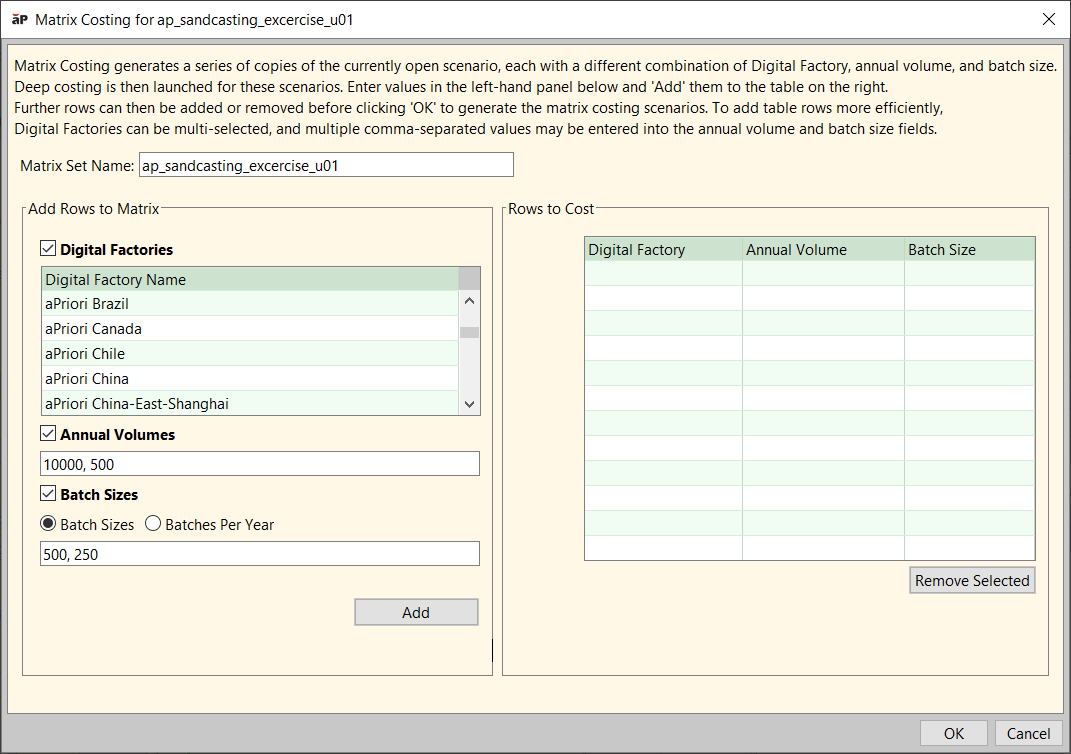Image resolution: width=1071 pixels, height=754 pixels.
Task: Select the Batch Sizes radio option
Action: 48,524
